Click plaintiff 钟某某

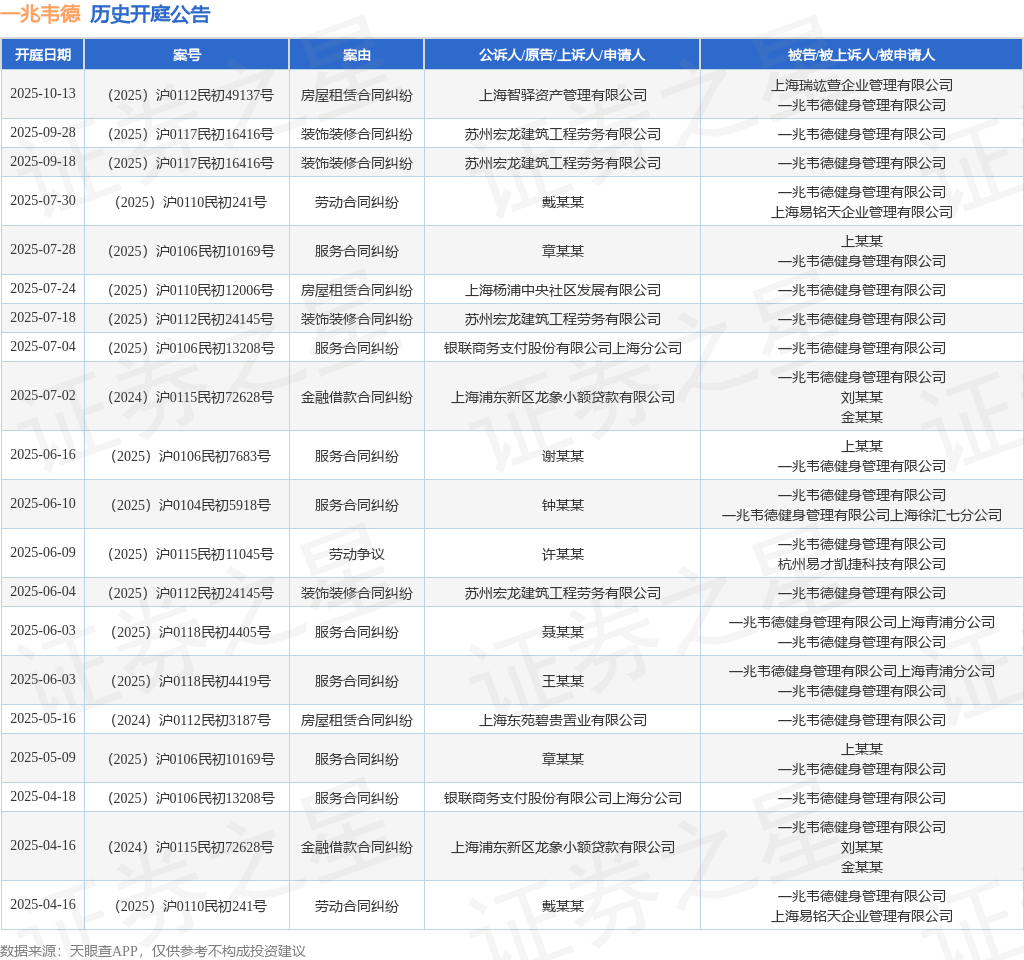(563, 505)
